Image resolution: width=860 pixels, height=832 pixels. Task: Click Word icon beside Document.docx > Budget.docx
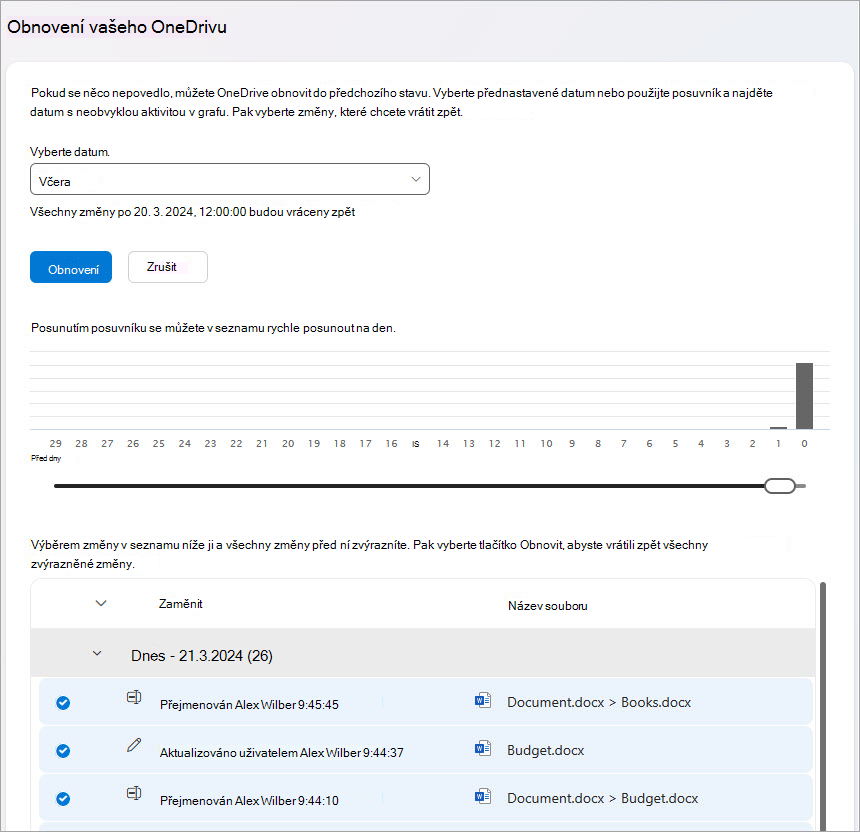[483, 797]
